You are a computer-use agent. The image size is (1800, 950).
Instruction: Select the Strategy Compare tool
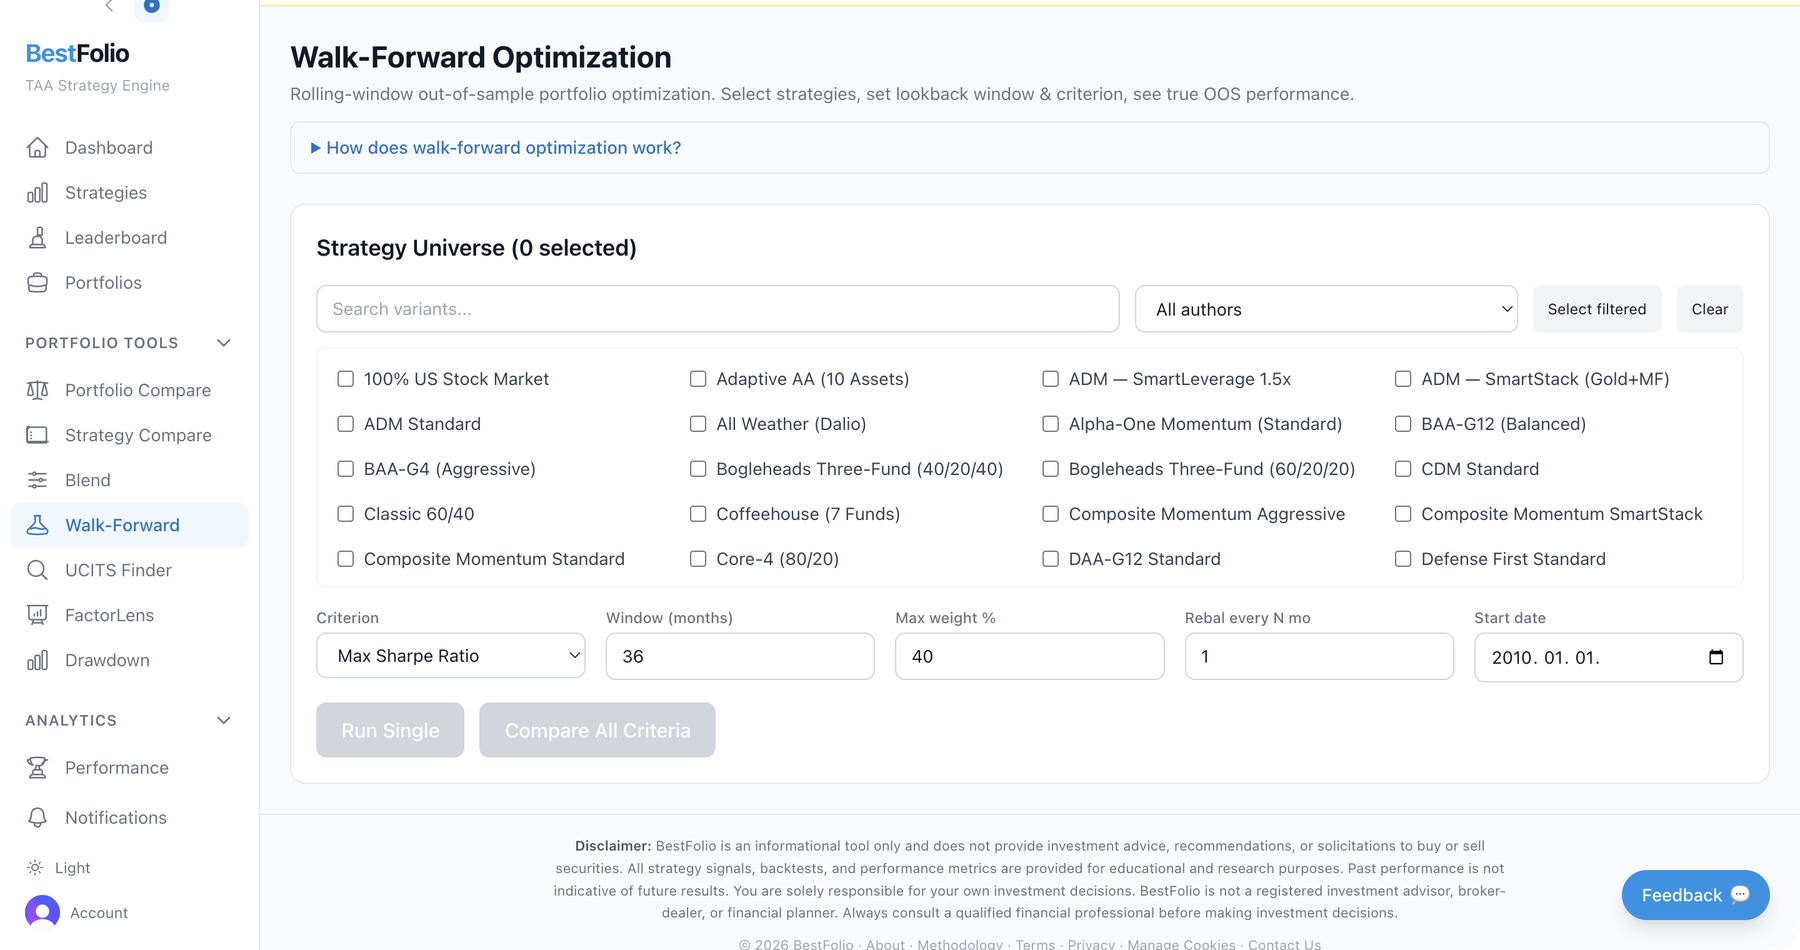pos(137,434)
